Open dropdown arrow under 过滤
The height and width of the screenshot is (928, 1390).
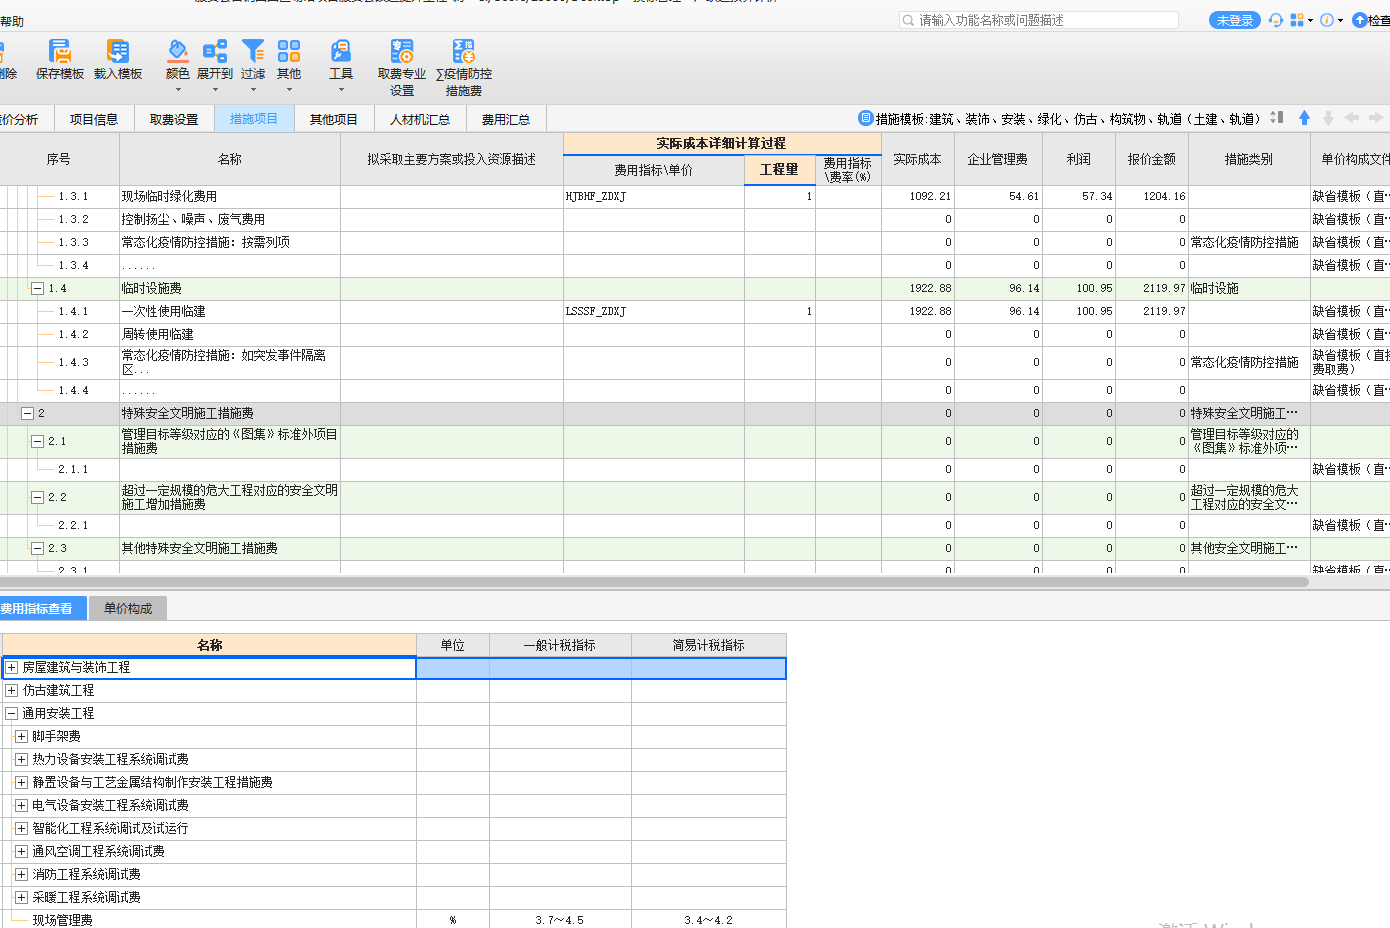pos(253,90)
